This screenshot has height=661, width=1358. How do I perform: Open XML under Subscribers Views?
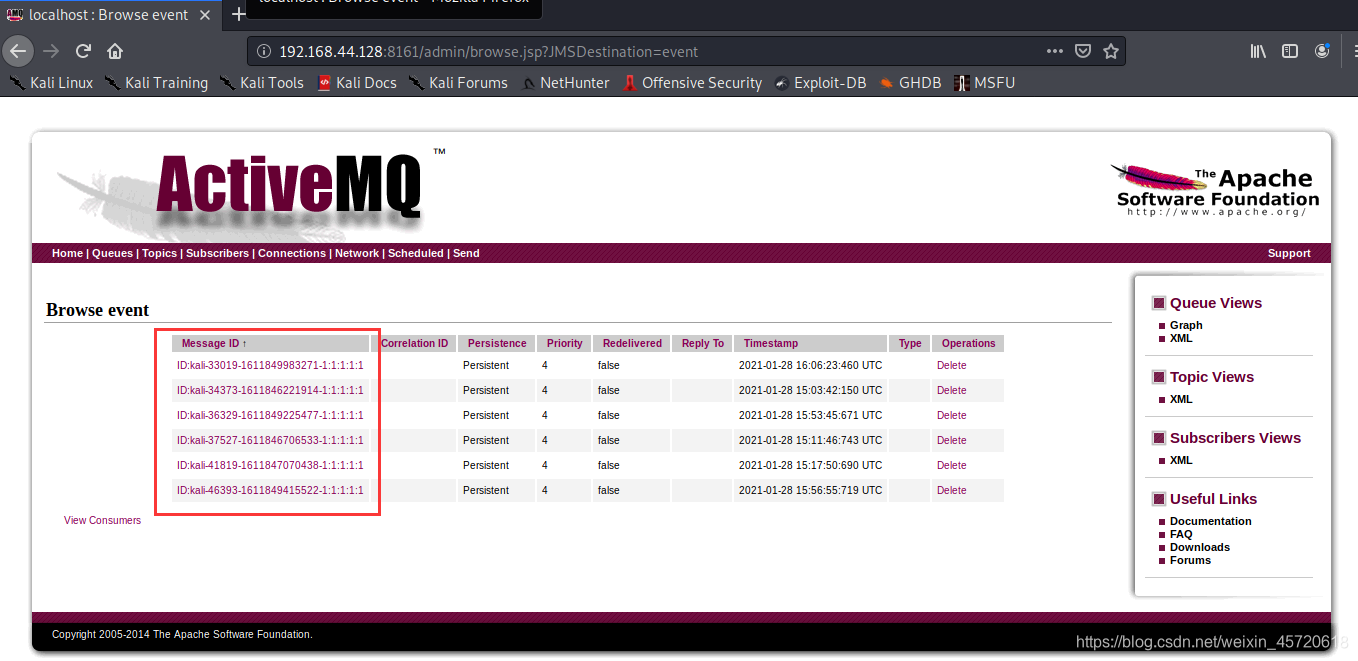coord(1181,460)
